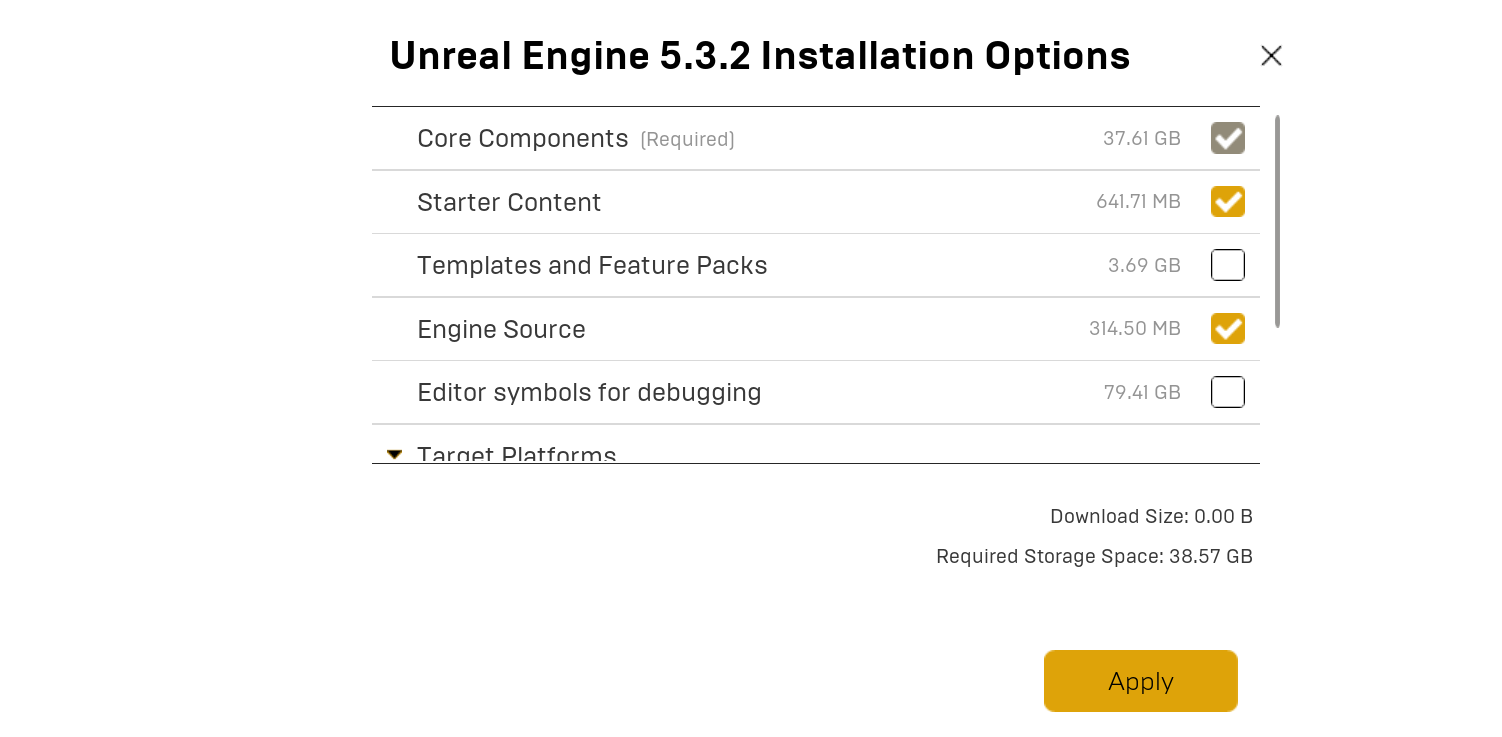Image resolution: width=1502 pixels, height=737 pixels.
Task: Click the 3.69 GB size value
Action: [x=1144, y=265]
